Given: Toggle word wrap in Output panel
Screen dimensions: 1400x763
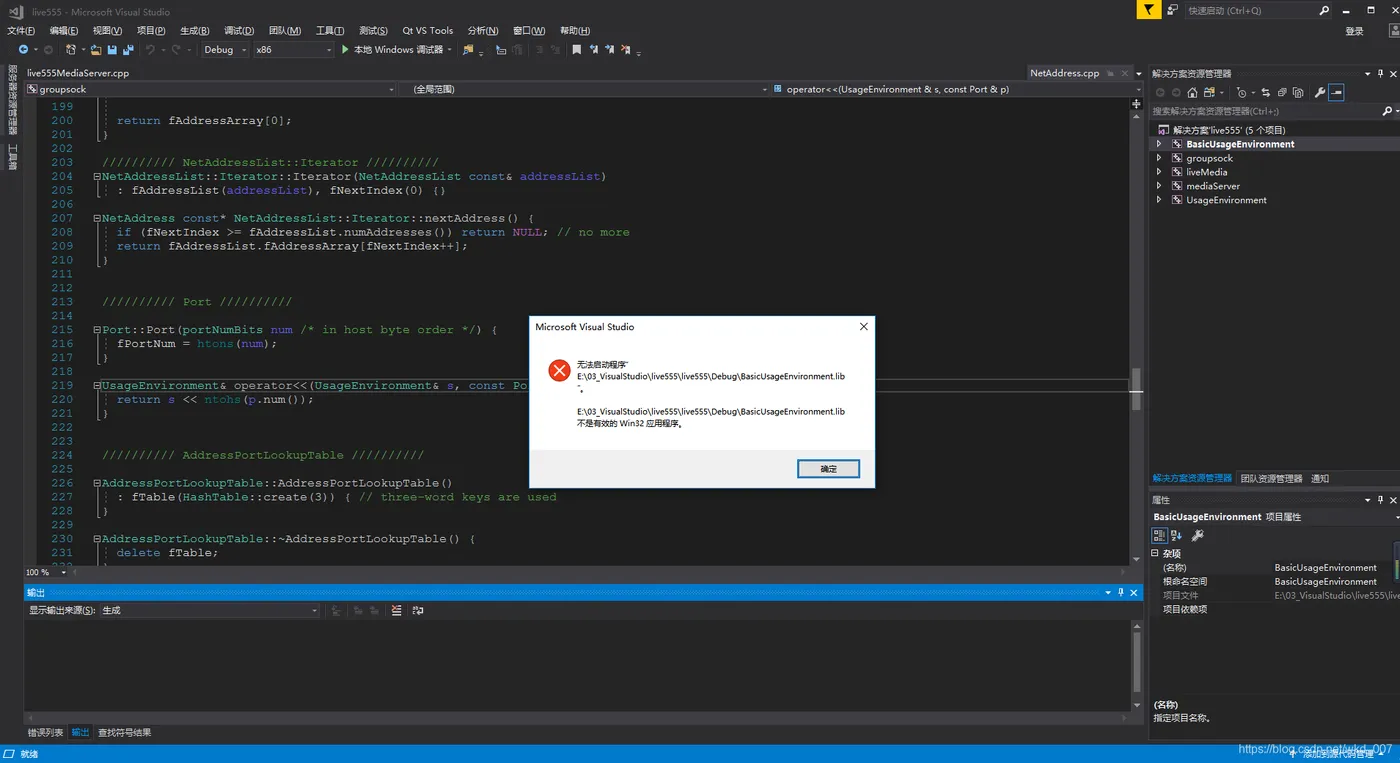Looking at the screenshot, I should click(x=417, y=610).
